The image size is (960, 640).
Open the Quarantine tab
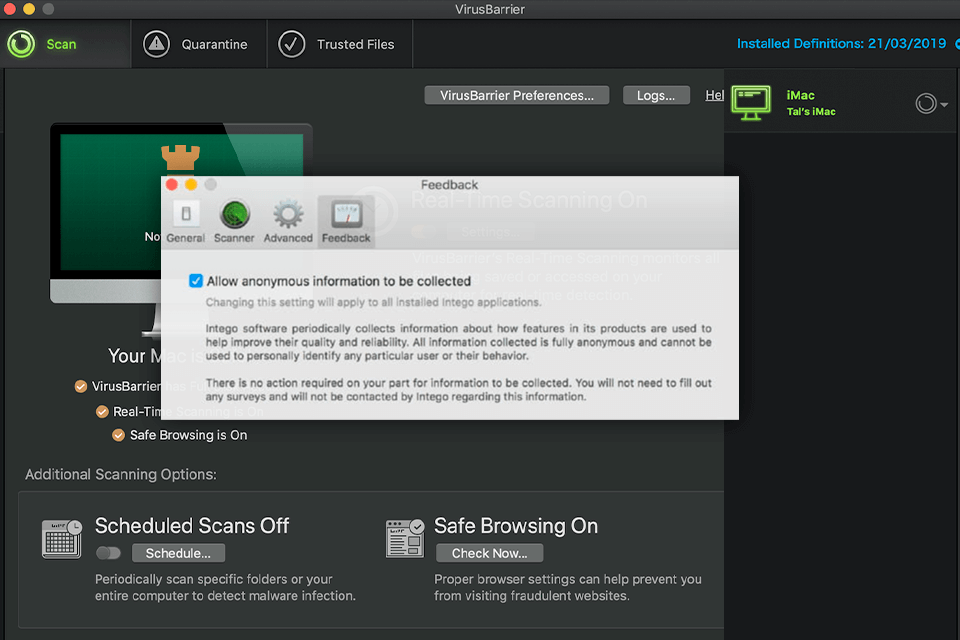(x=196, y=44)
